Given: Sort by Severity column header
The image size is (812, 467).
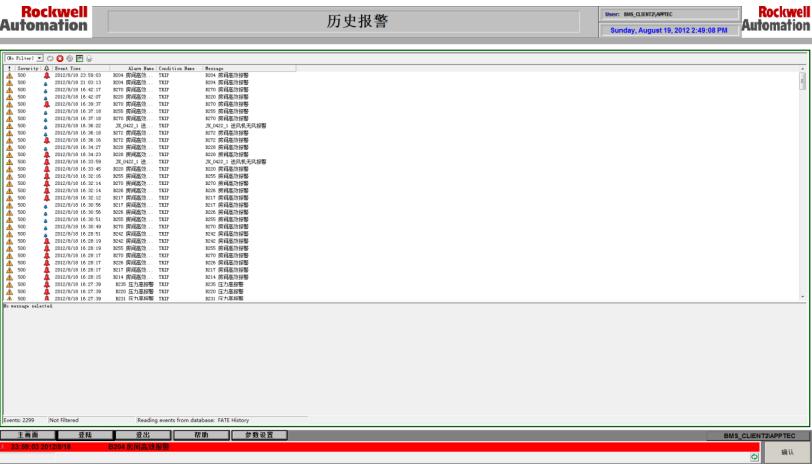Looking at the screenshot, I should [27, 68].
